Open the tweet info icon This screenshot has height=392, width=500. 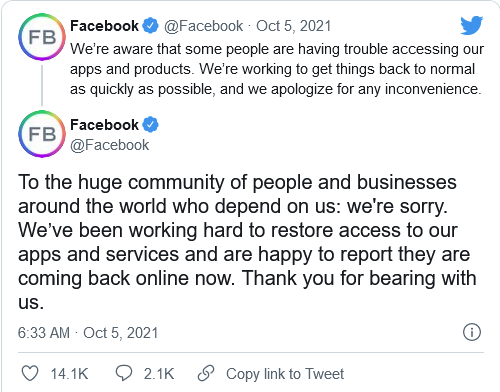point(472,332)
